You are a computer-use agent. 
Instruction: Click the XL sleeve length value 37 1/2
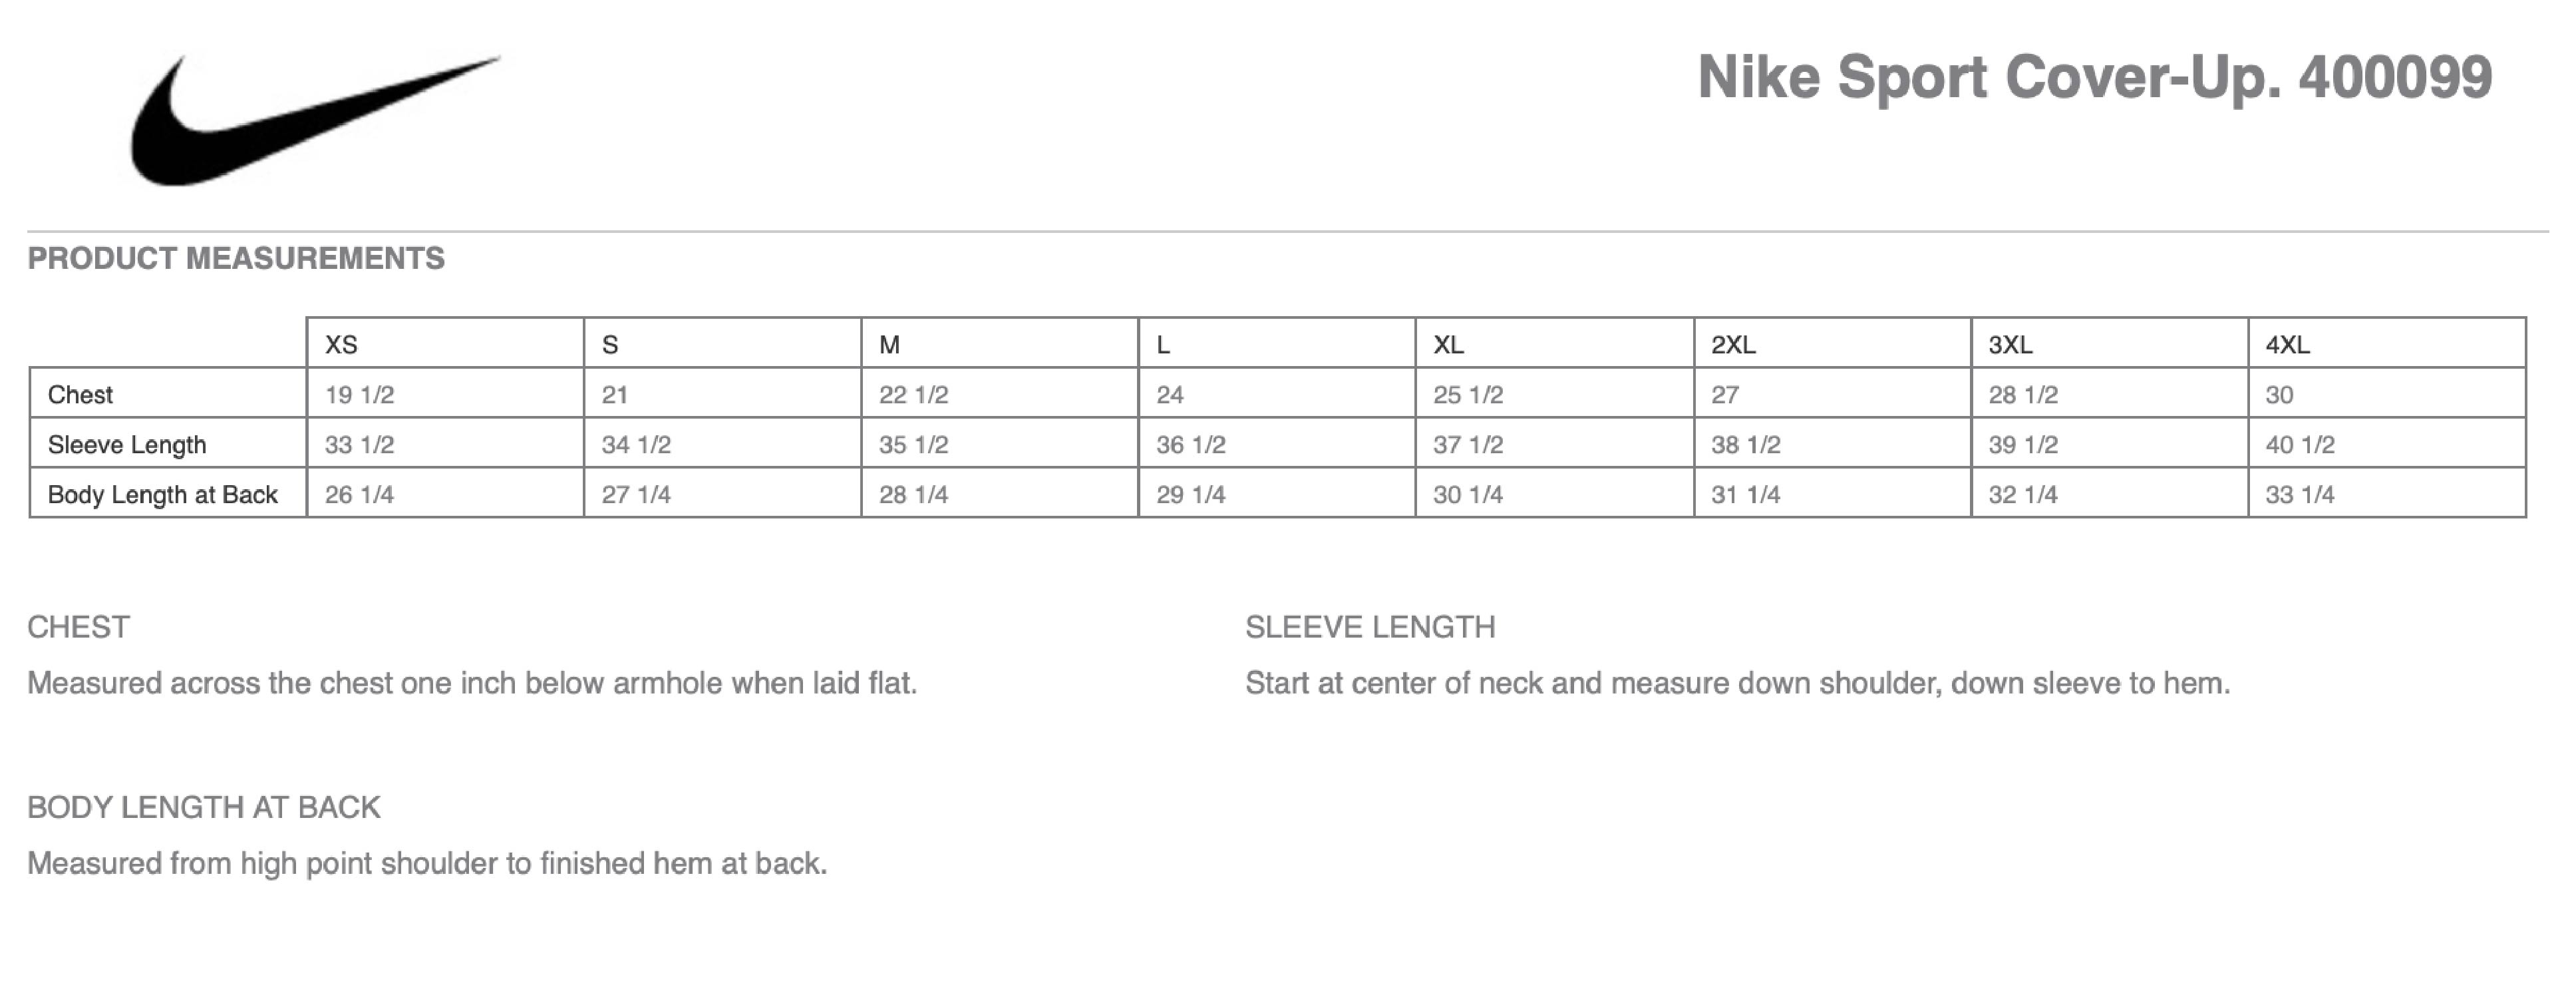pos(1467,445)
